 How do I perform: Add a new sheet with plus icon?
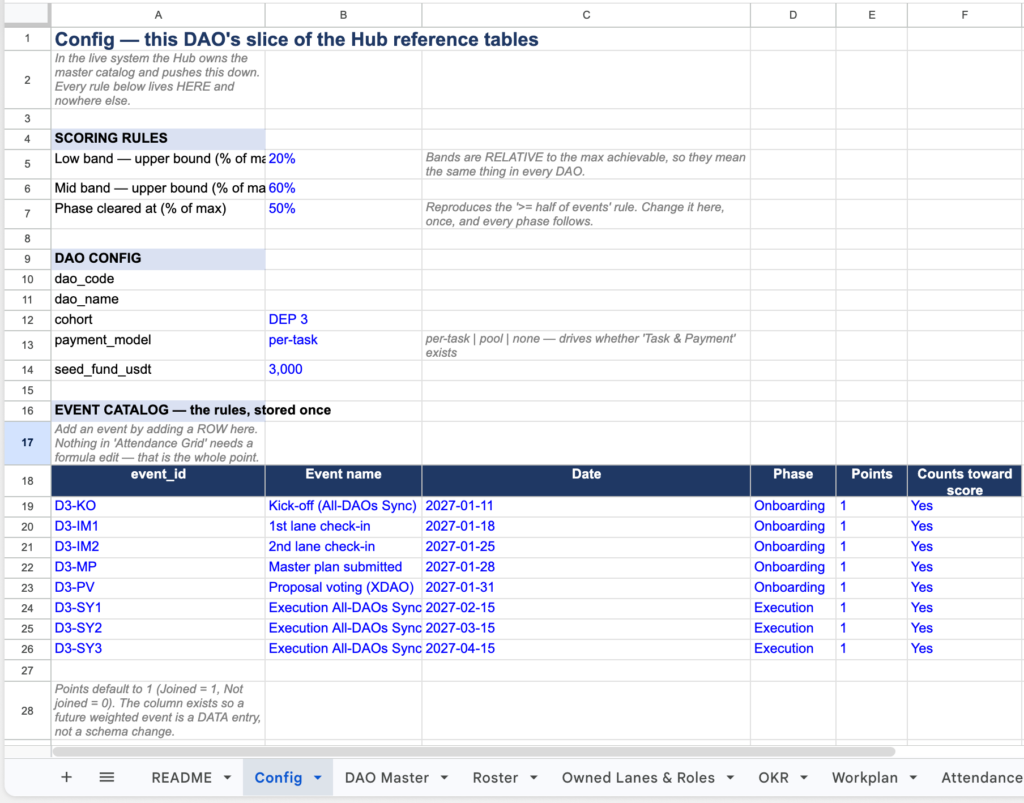(x=66, y=777)
